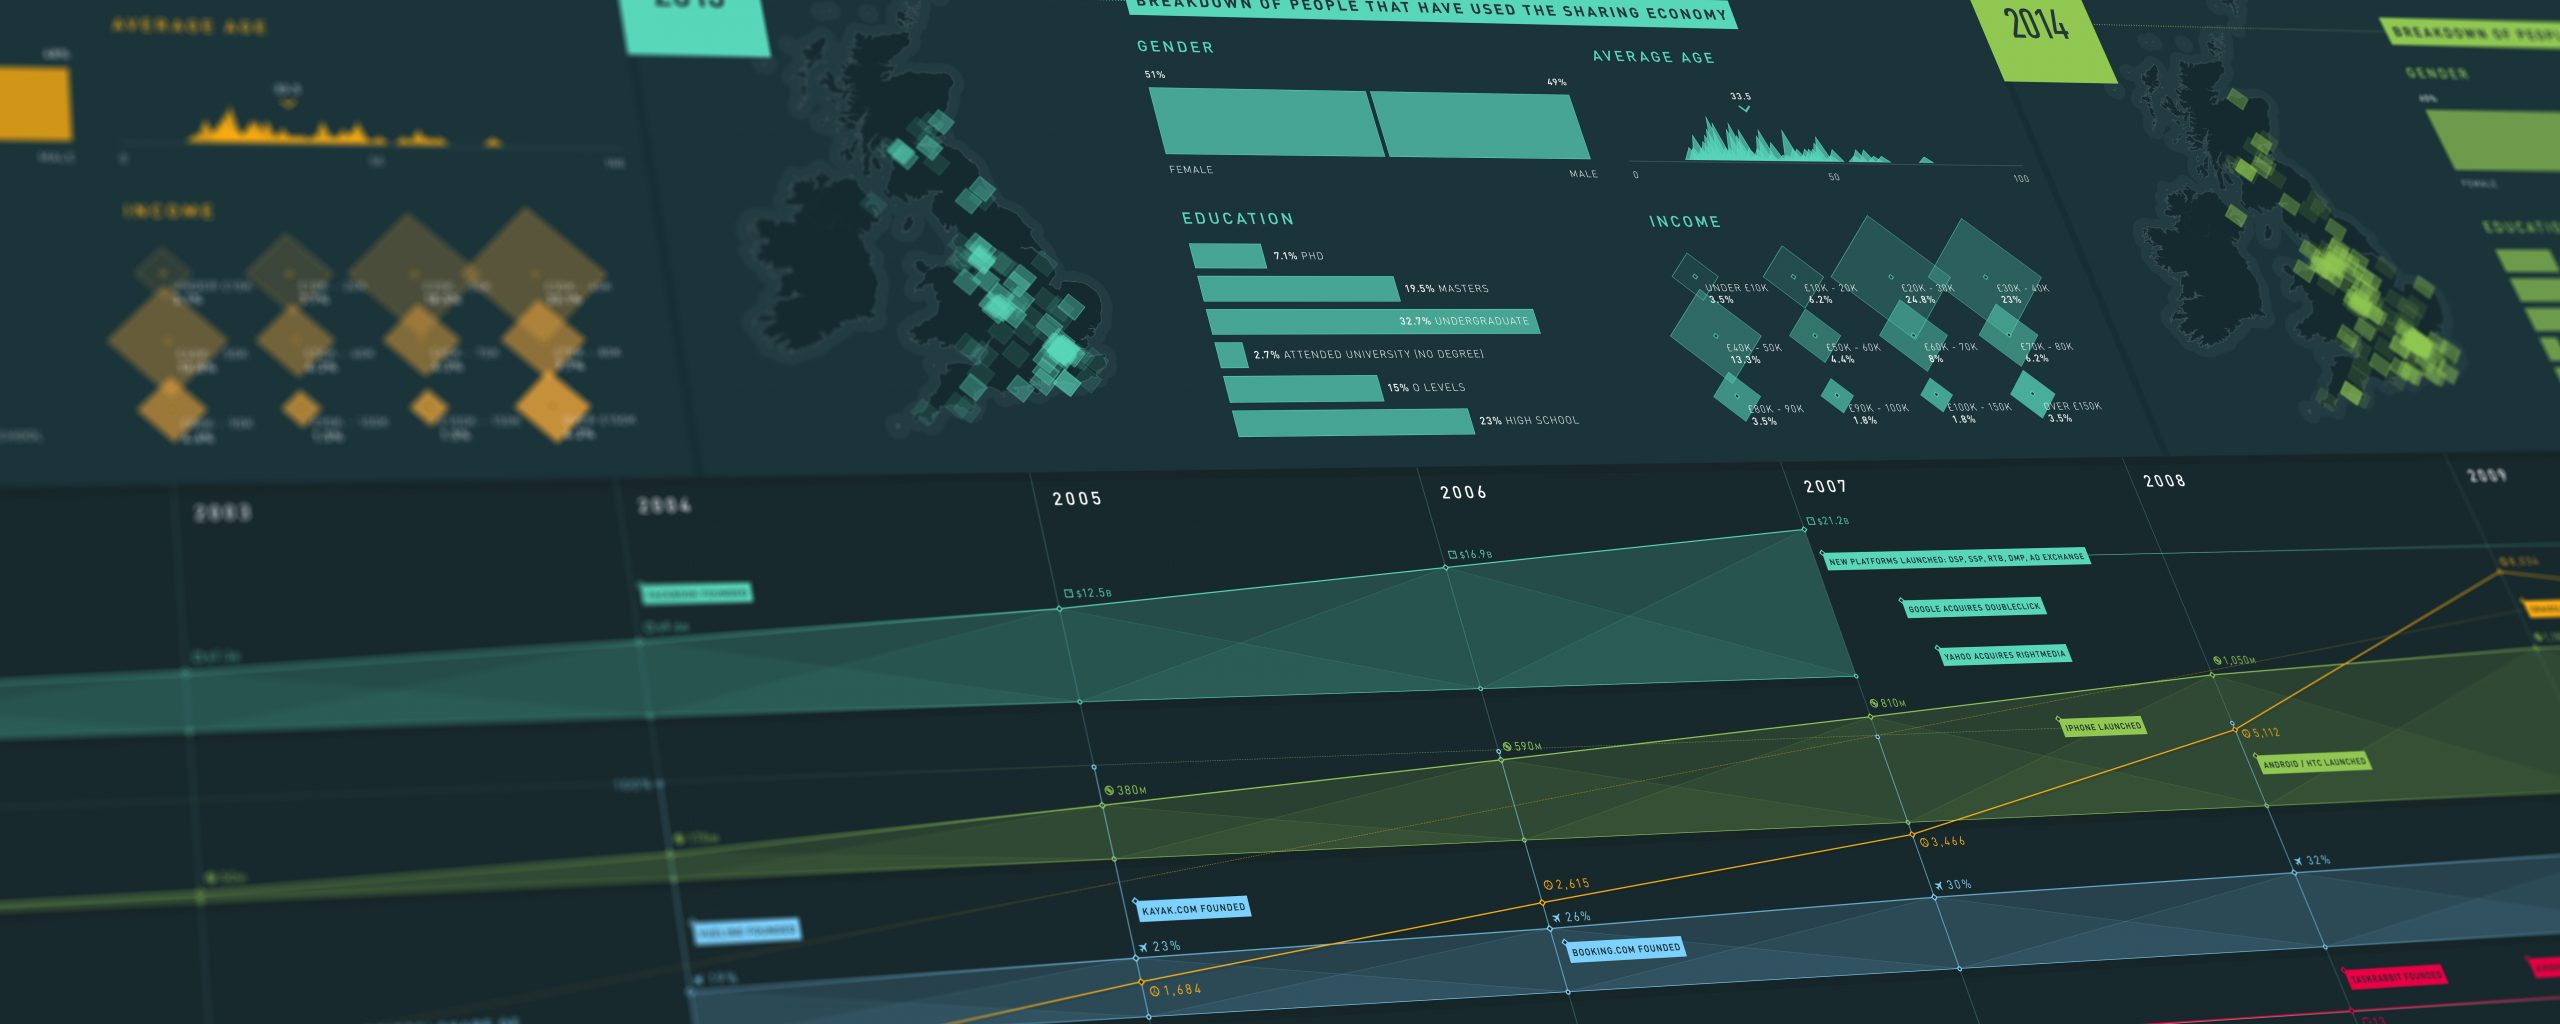Select the 2003 year marker
Screen dimensions: 2560x1024
pos(222,513)
